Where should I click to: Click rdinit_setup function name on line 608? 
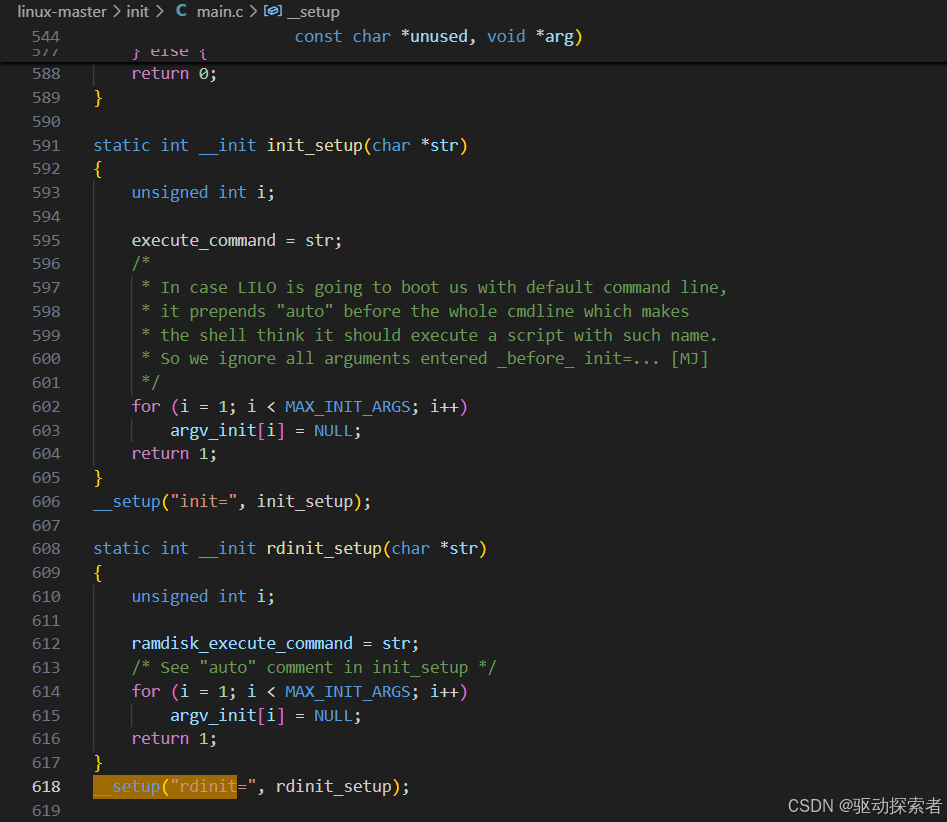click(324, 548)
